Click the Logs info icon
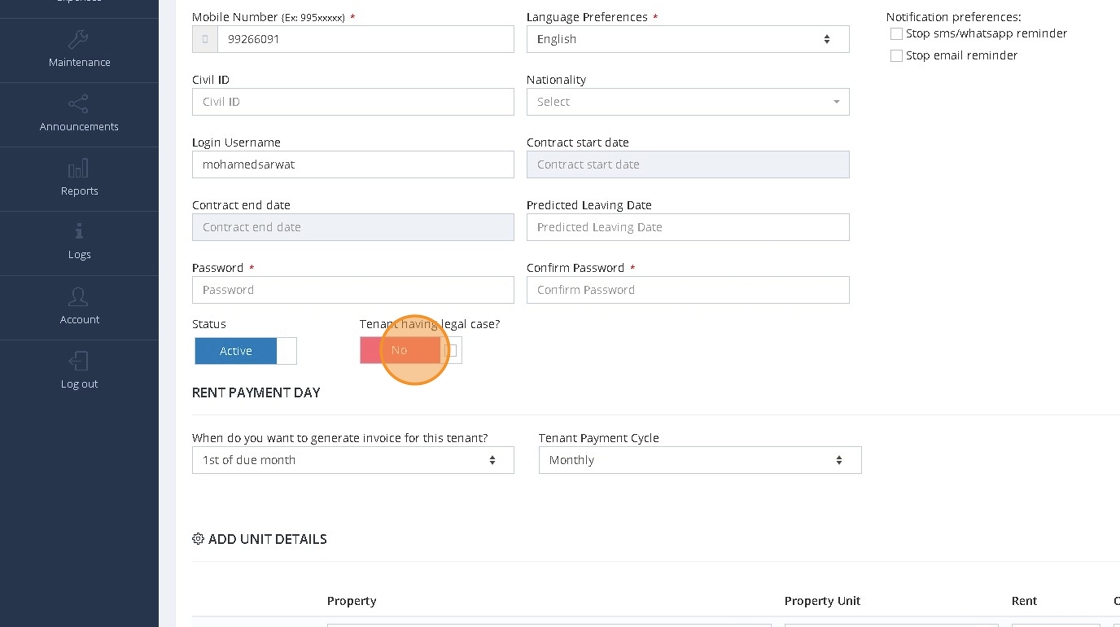The width and height of the screenshot is (1120, 627). pyautogui.click(x=79, y=232)
